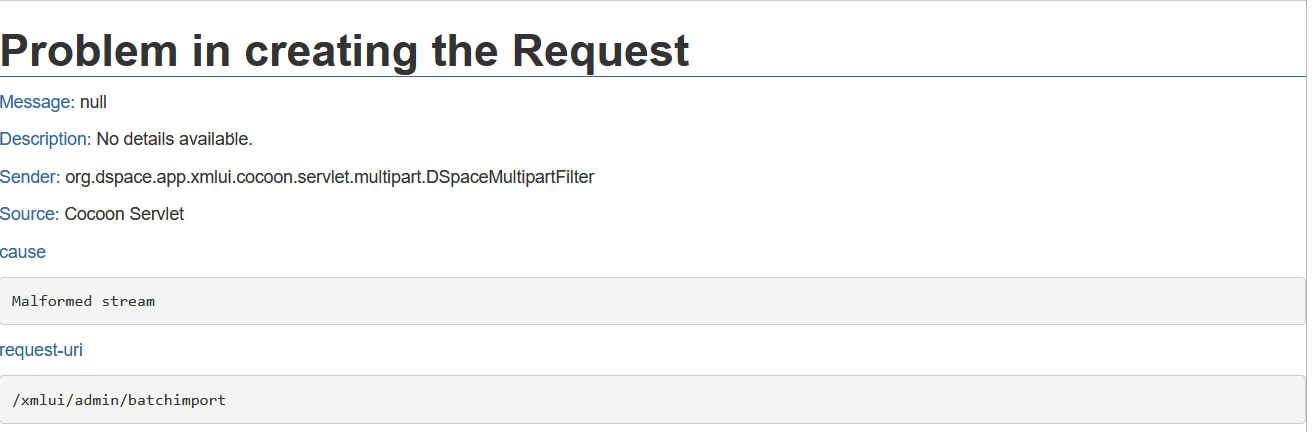Click the blue "request-uri" label
Screen dimensions: 1316x432
(x=41, y=350)
